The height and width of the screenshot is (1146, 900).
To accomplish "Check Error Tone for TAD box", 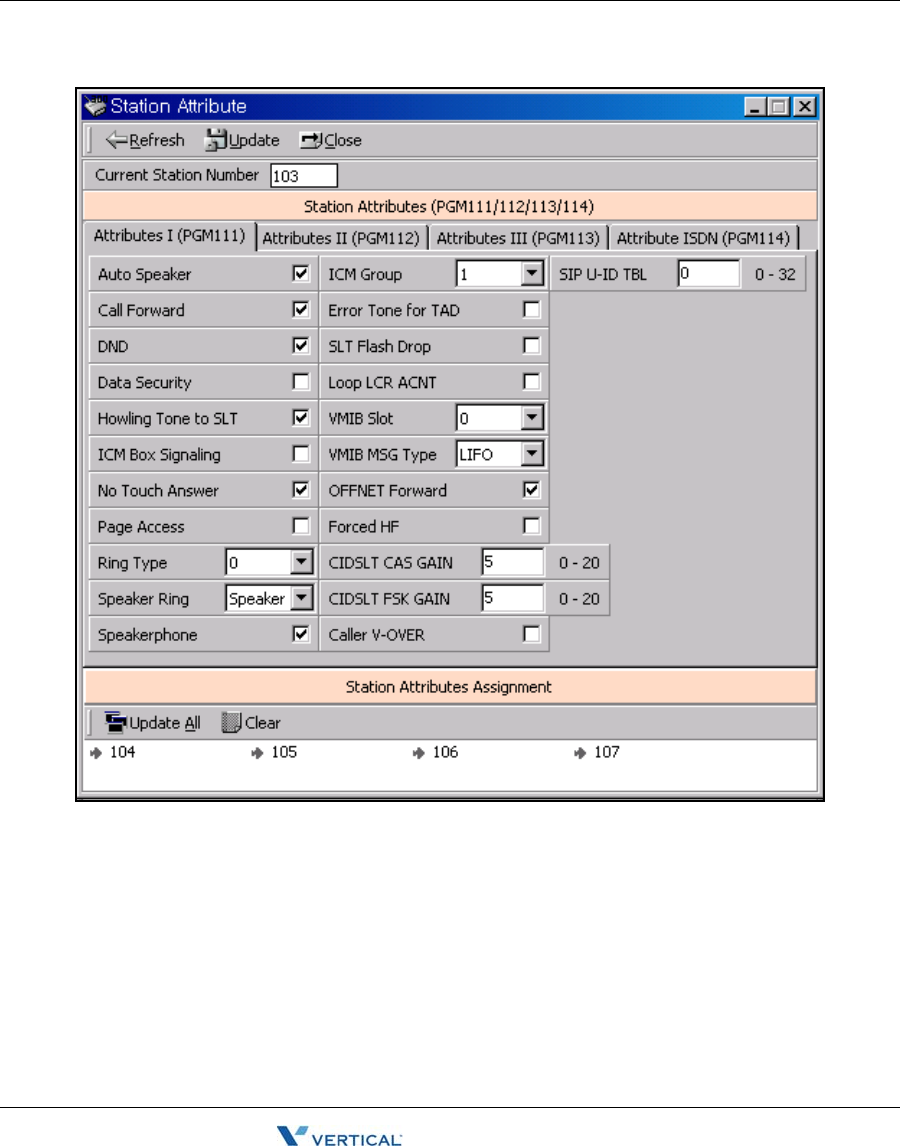I will (x=532, y=309).
